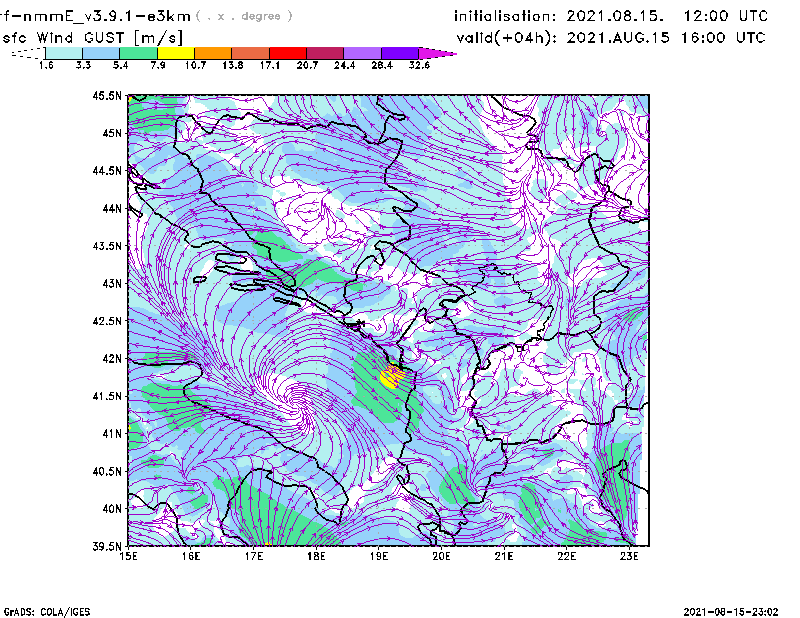The image size is (800, 618).
Task: Click the violet 28.4–32.6 legend swatch
Action: [x=399, y=53]
